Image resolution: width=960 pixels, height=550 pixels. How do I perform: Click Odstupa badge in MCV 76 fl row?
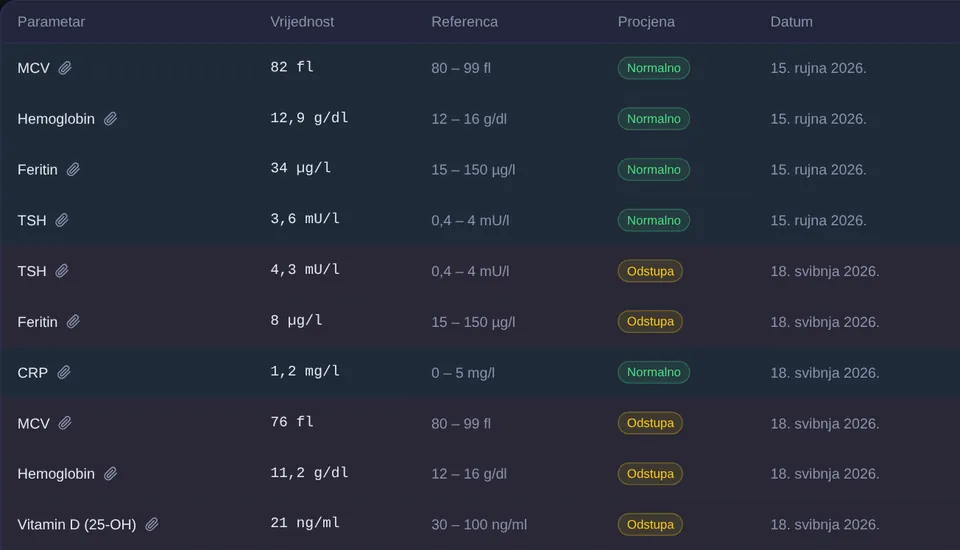pos(650,423)
